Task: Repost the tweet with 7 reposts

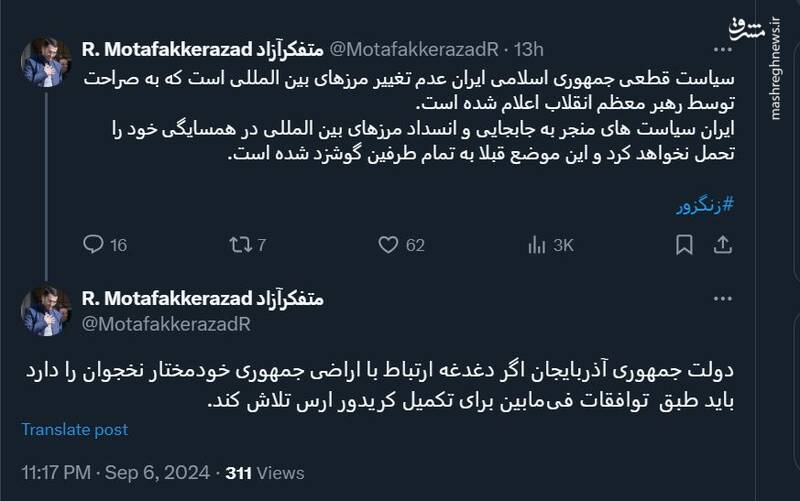Action: click(x=237, y=244)
